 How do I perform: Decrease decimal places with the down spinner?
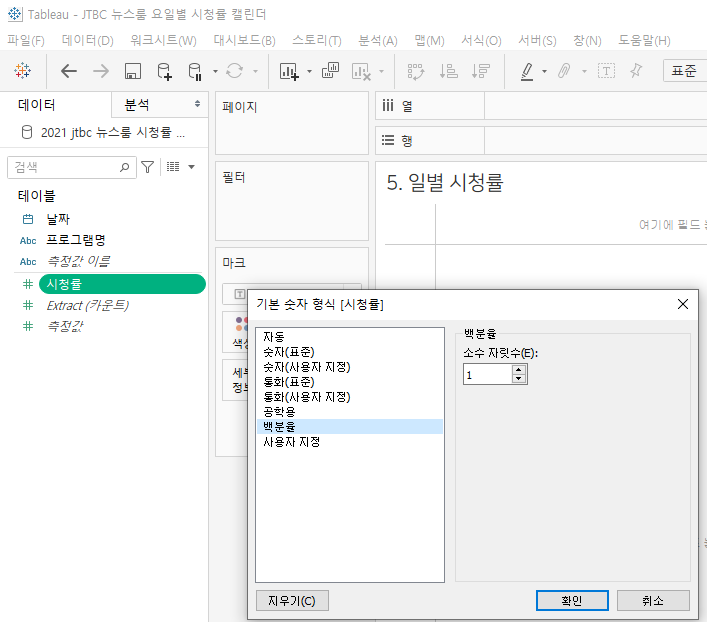click(519, 378)
